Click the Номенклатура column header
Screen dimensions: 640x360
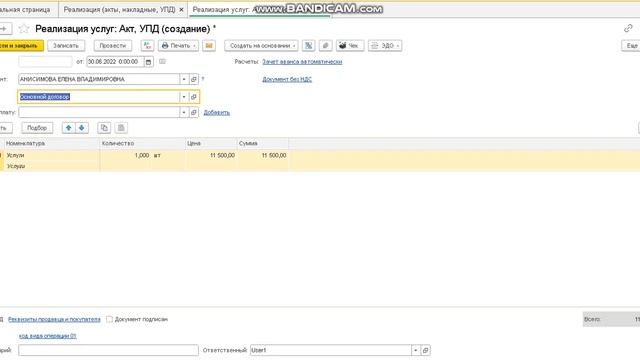pyautogui.click(x=52, y=143)
